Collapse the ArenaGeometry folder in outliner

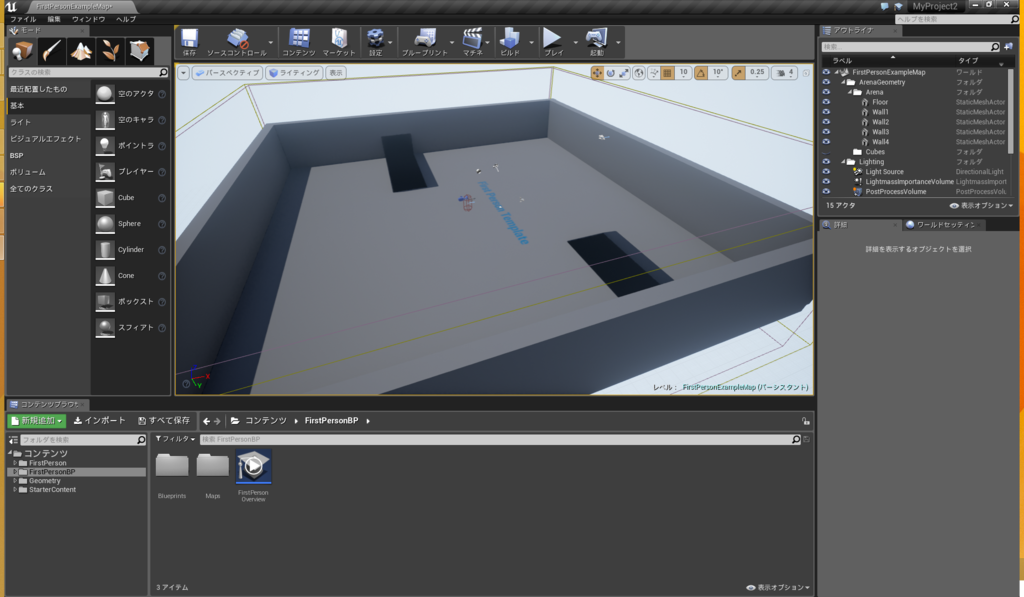click(x=843, y=82)
